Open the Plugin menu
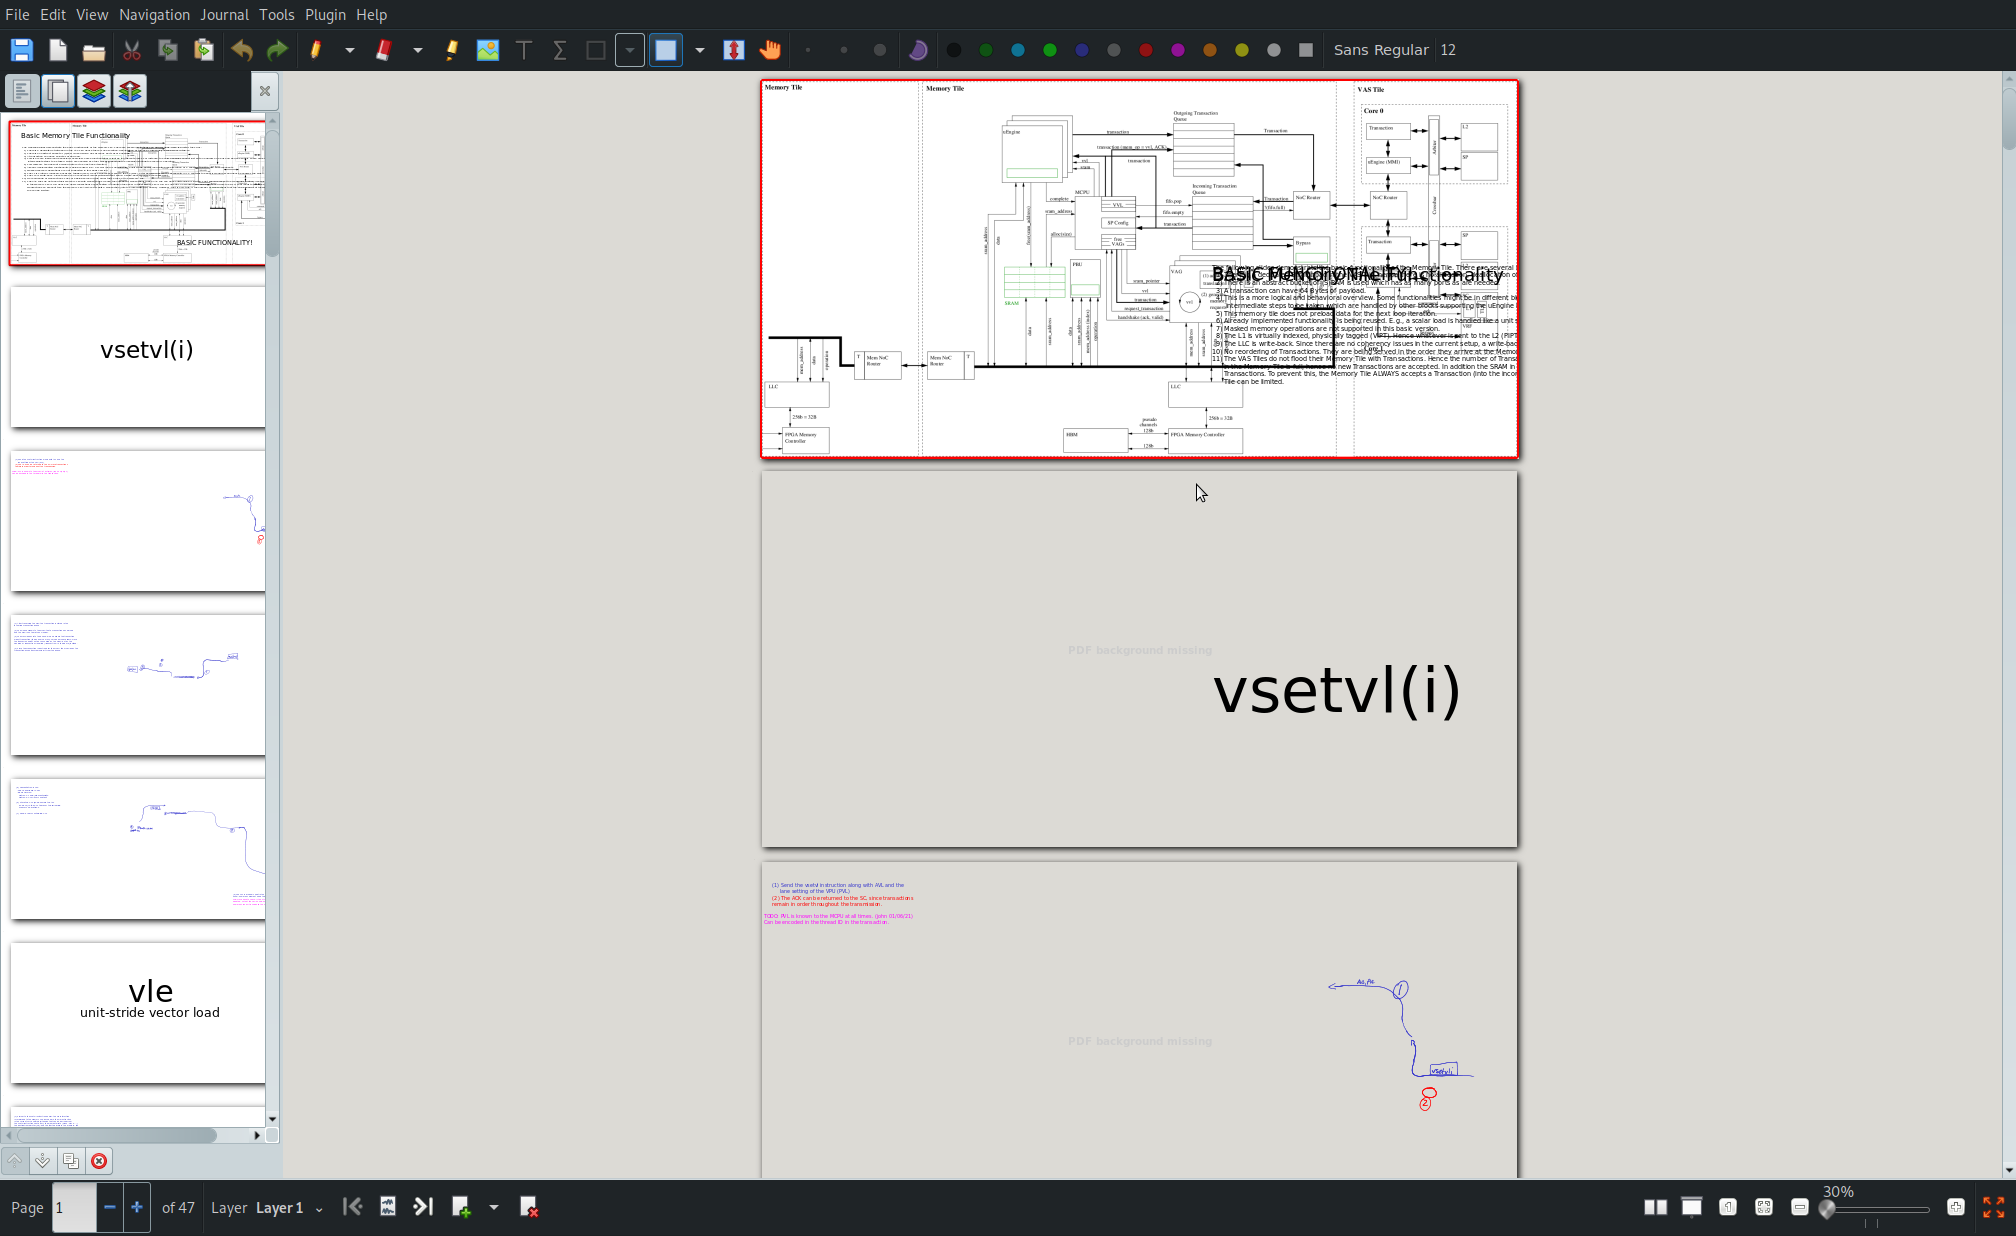 [325, 15]
